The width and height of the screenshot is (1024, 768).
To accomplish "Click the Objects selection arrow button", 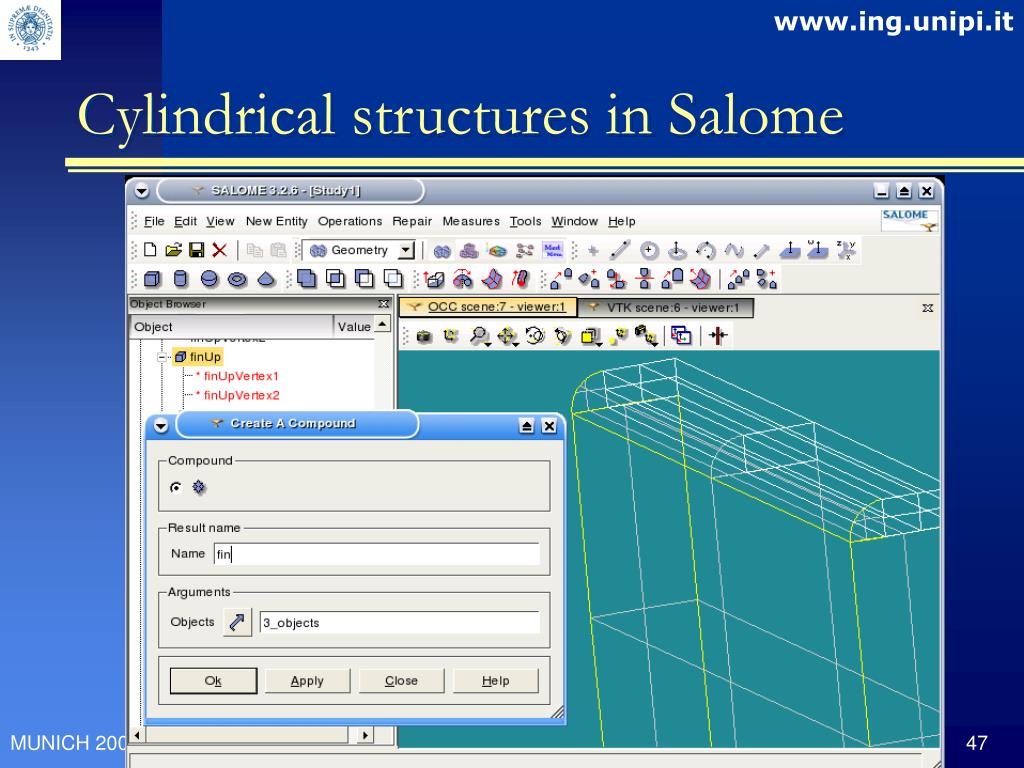I will tap(237, 622).
